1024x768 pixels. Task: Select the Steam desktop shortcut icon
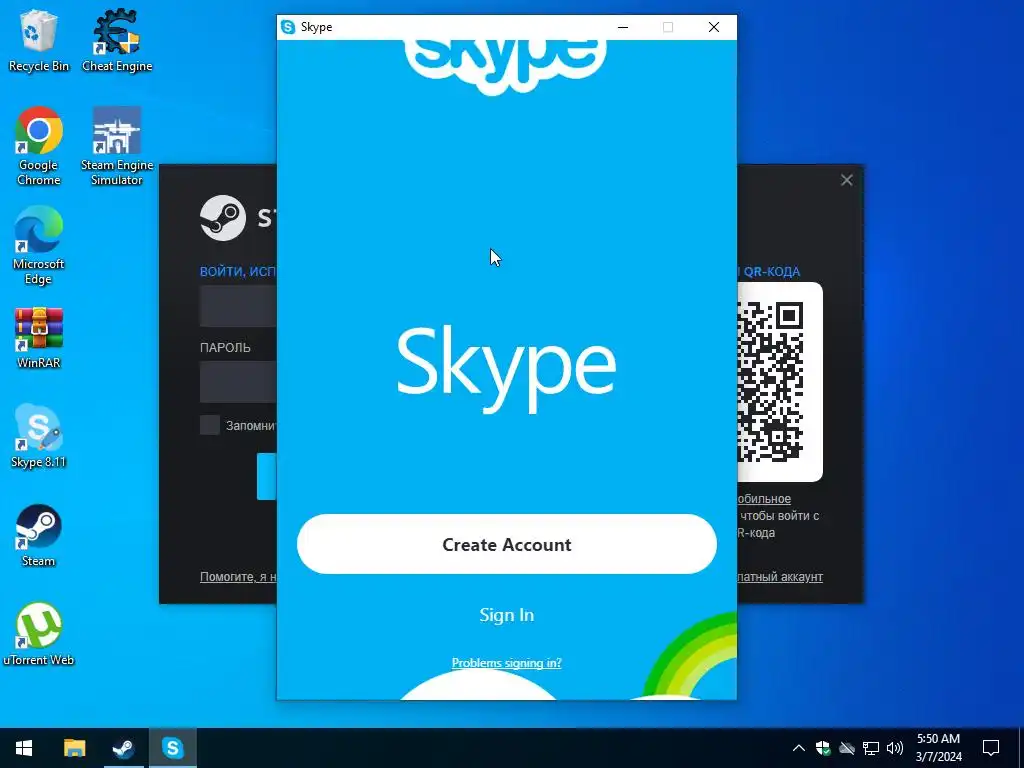point(39,536)
